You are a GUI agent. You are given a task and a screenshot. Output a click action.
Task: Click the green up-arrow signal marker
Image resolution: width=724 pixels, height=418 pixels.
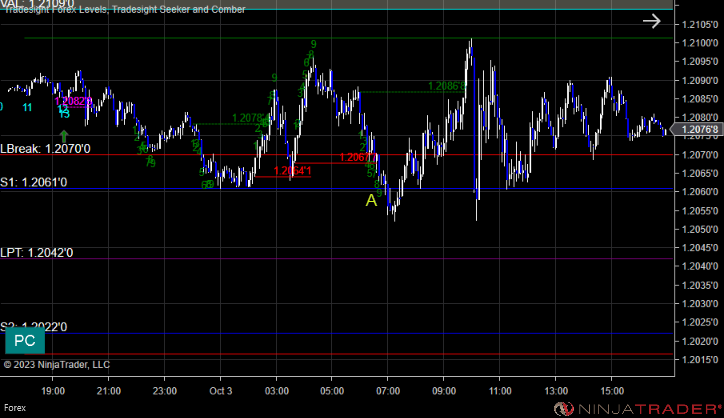tap(64, 136)
